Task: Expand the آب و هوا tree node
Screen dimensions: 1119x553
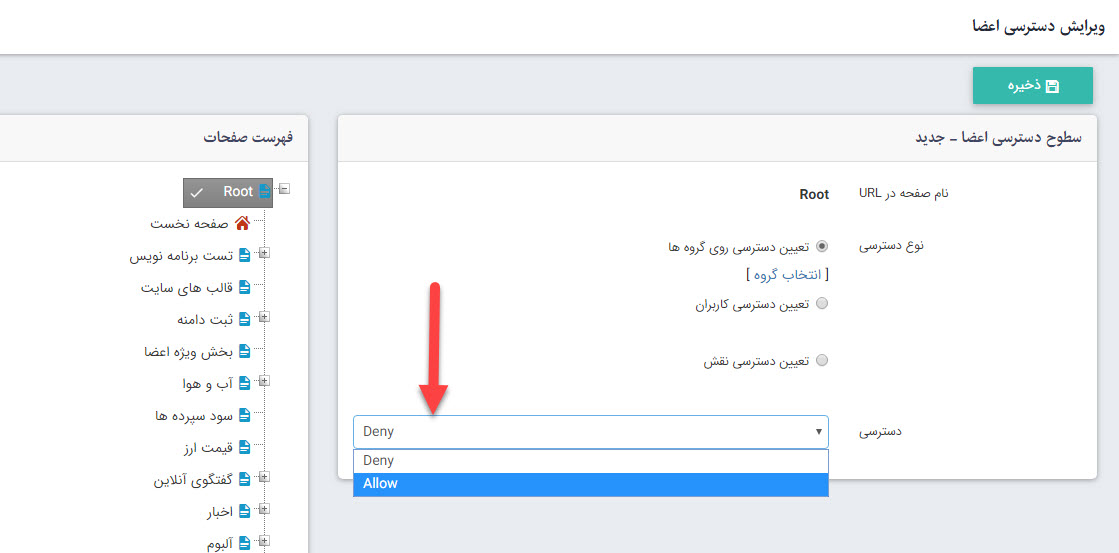Action: [264, 381]
